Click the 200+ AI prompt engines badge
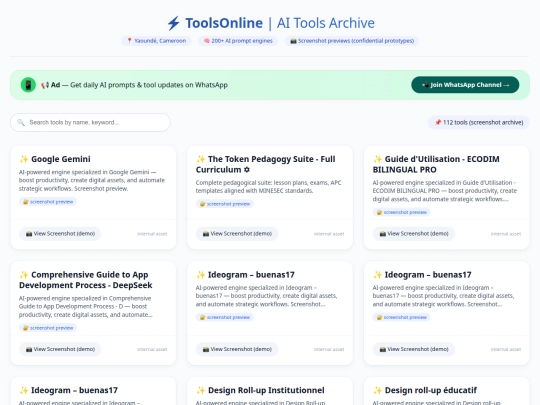 (238, 41)
